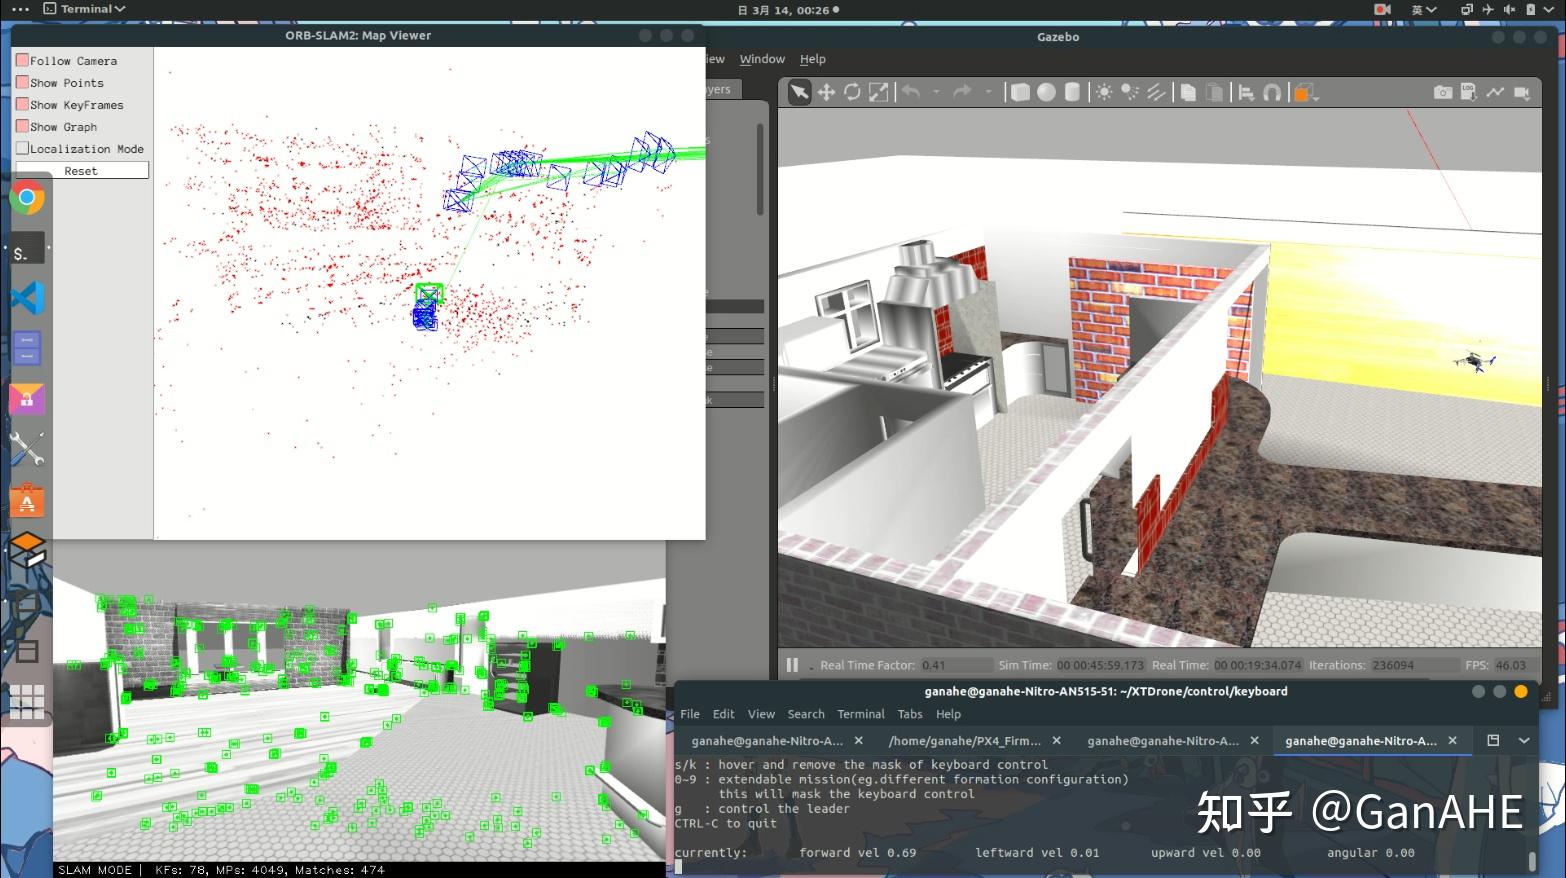Open the date and time in top bar
Image resolution: width=1566 pixels, height=878 pixels.
[788, 10]
